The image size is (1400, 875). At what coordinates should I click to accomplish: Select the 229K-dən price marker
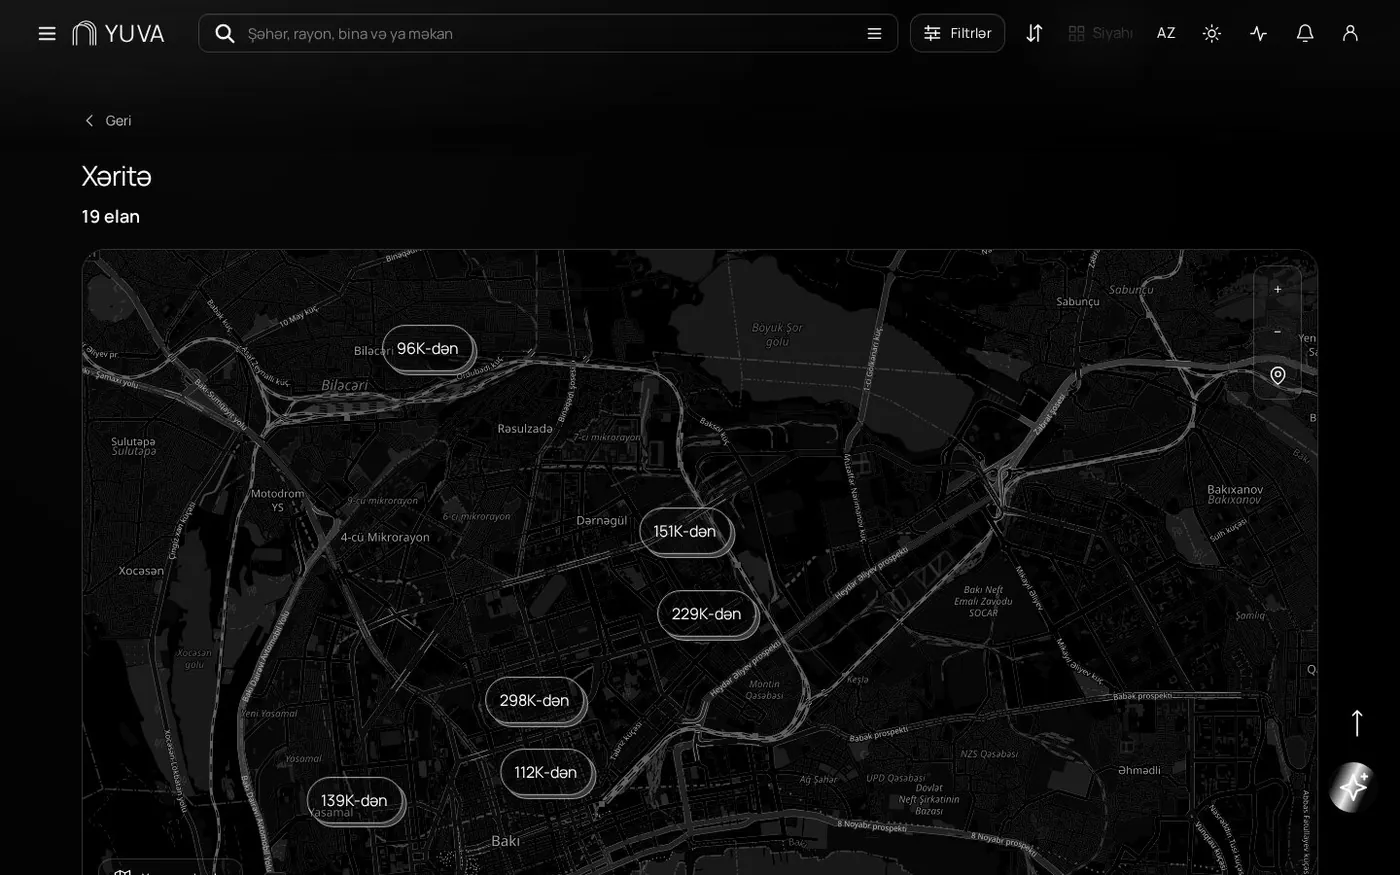click(x=706, y=614)
